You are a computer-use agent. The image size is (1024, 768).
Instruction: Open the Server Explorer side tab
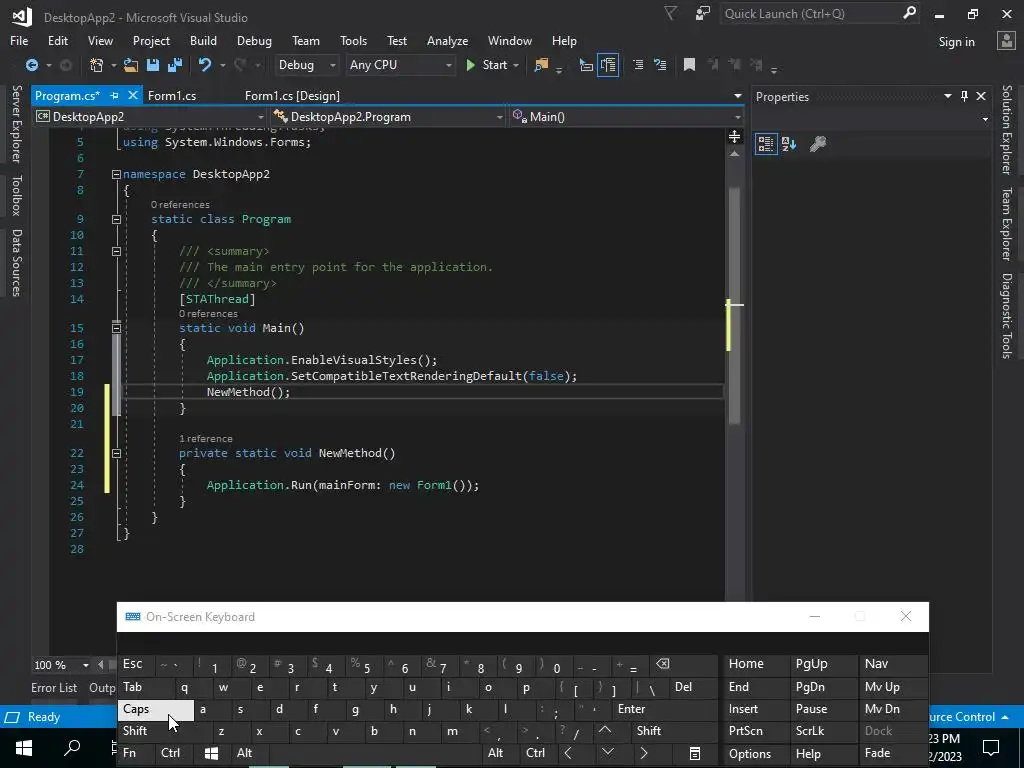coord(16,123)
